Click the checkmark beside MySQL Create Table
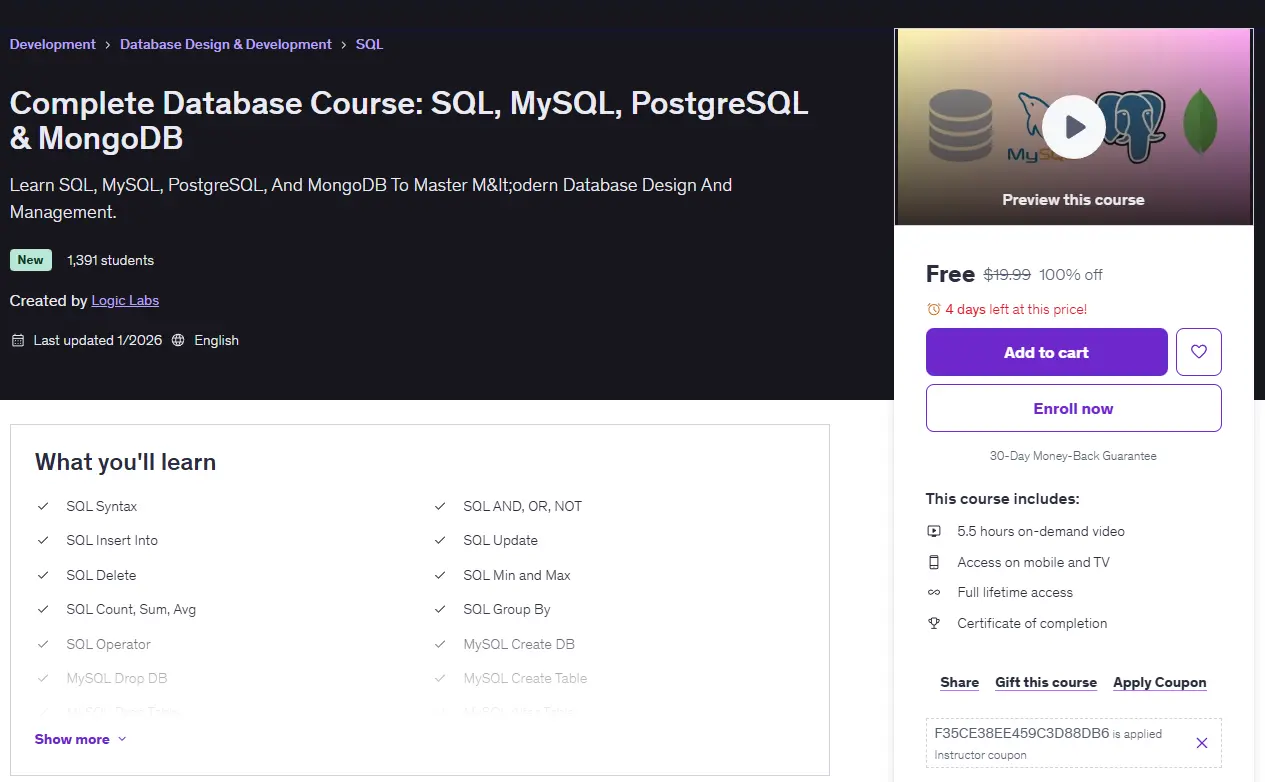 click(440, 678)
